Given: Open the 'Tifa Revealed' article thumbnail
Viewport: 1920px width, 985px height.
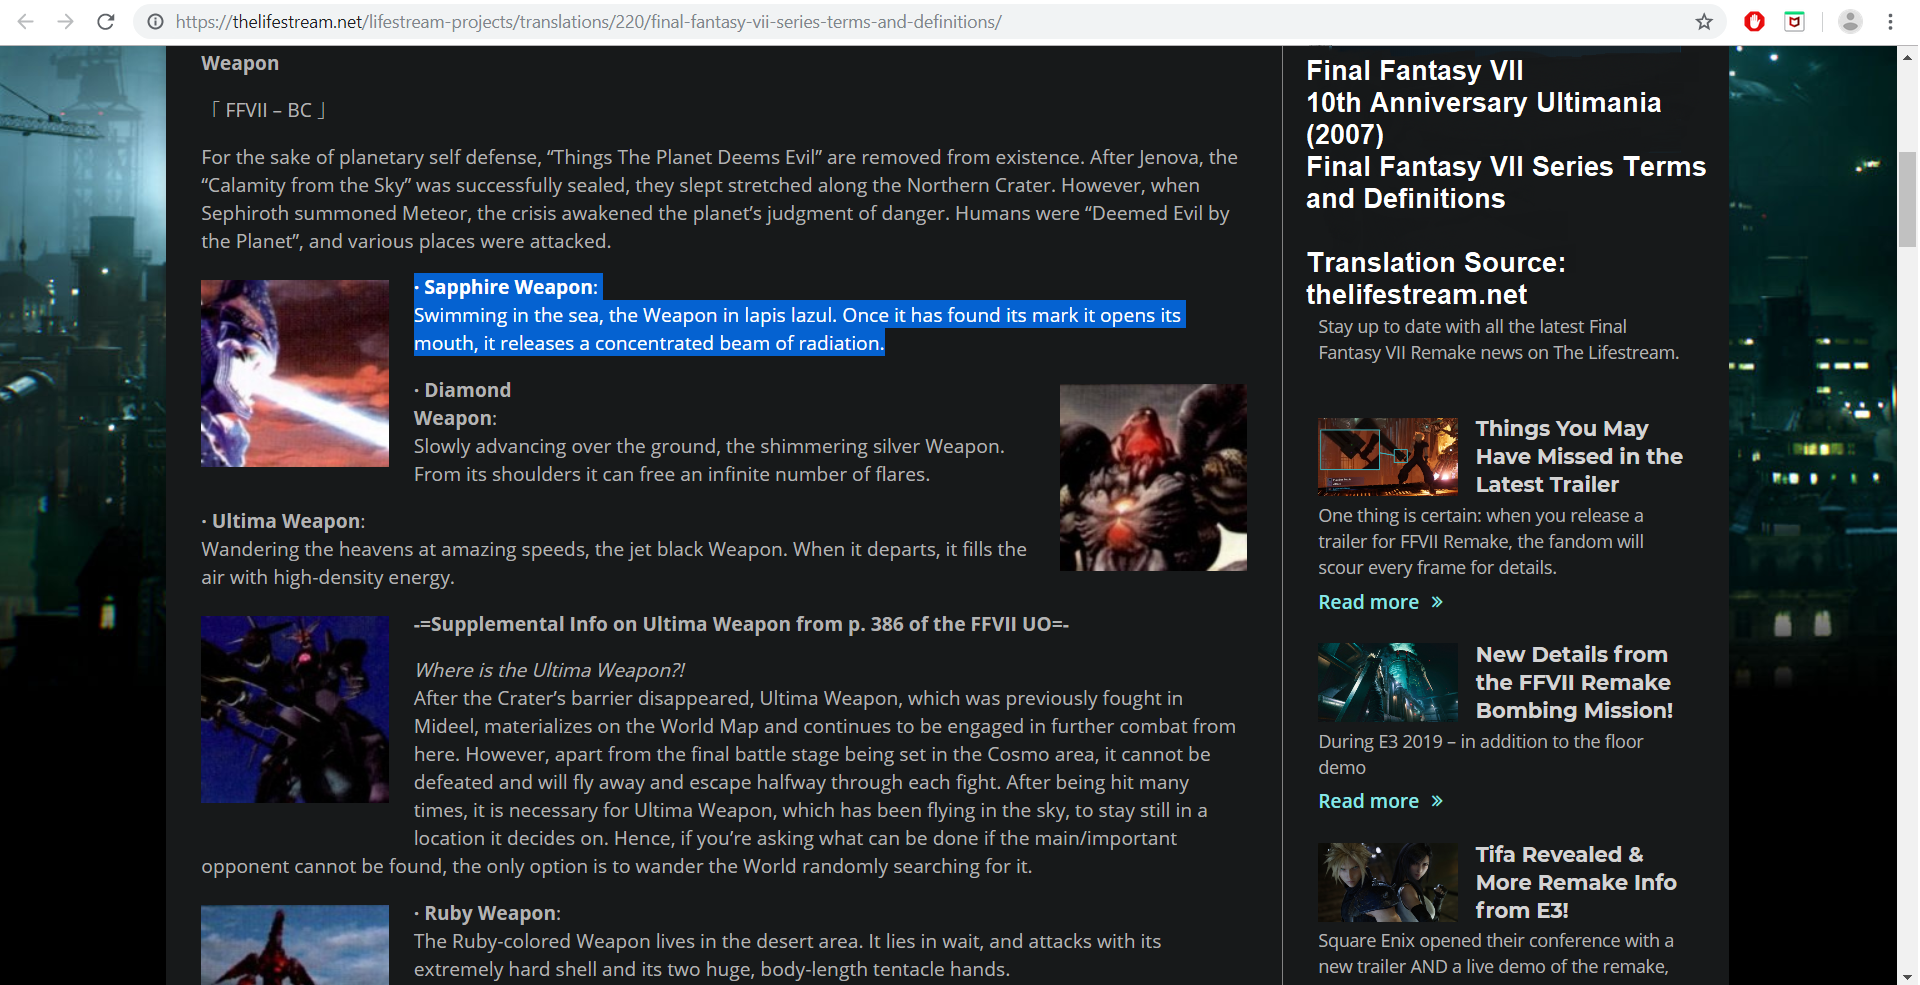Looking at the screenshot, I should click(x=1388, y=882).
